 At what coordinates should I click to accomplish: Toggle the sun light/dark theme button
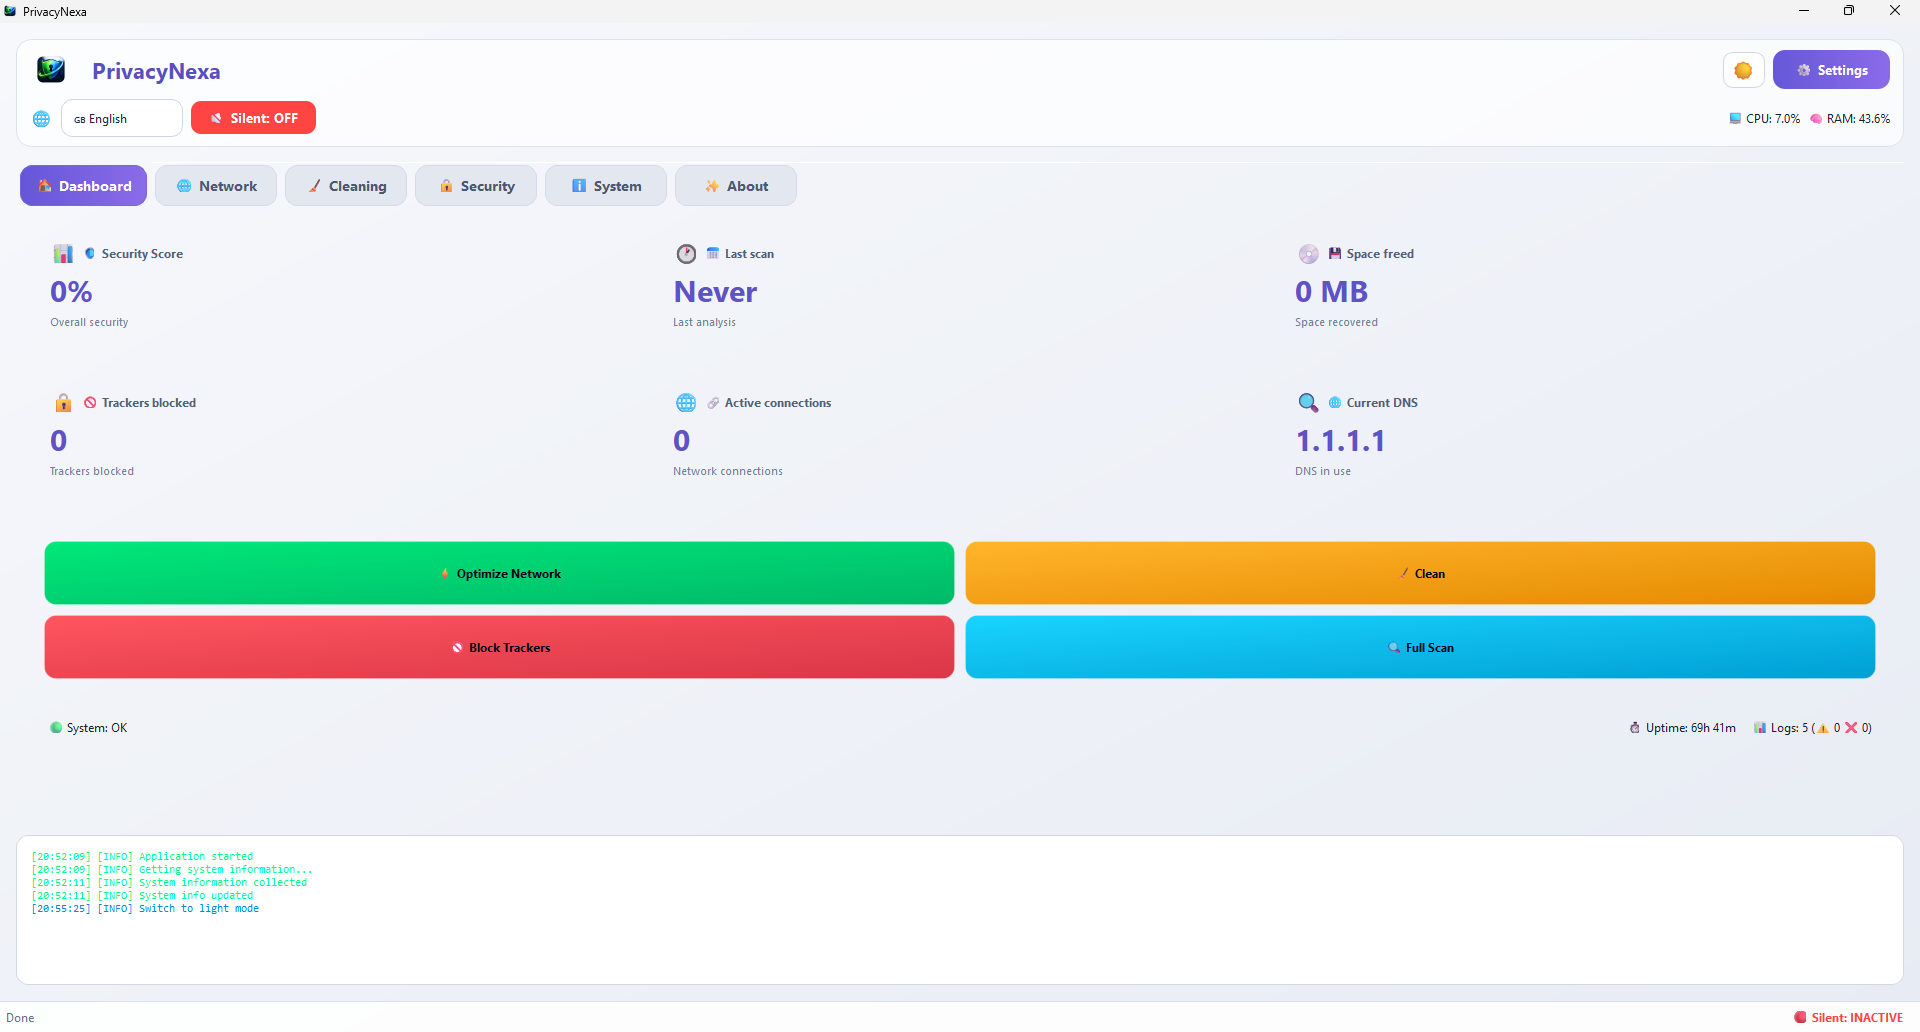(x=1743, y=70)
